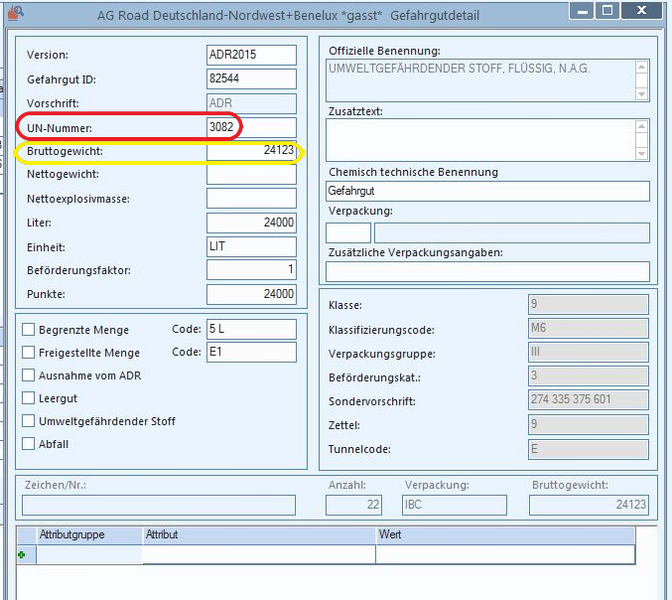Click Klassifizierungscode field M6
The width and height of the screenshot is (672, 600).
click(588, 329)
